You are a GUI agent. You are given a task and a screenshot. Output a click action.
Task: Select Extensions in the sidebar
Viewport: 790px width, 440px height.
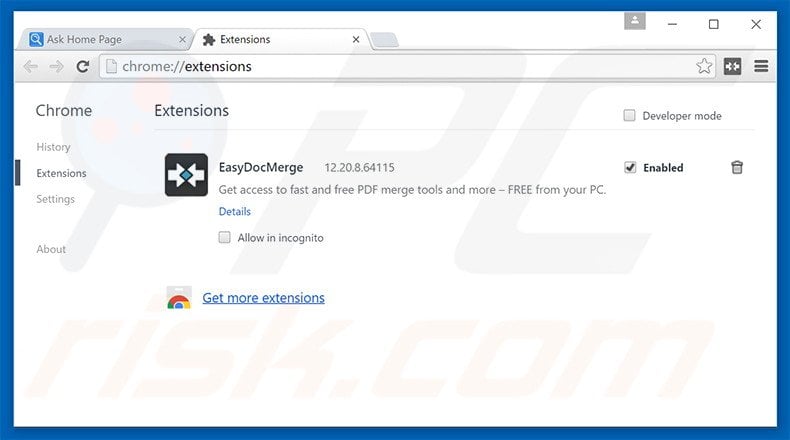[61, 173]
